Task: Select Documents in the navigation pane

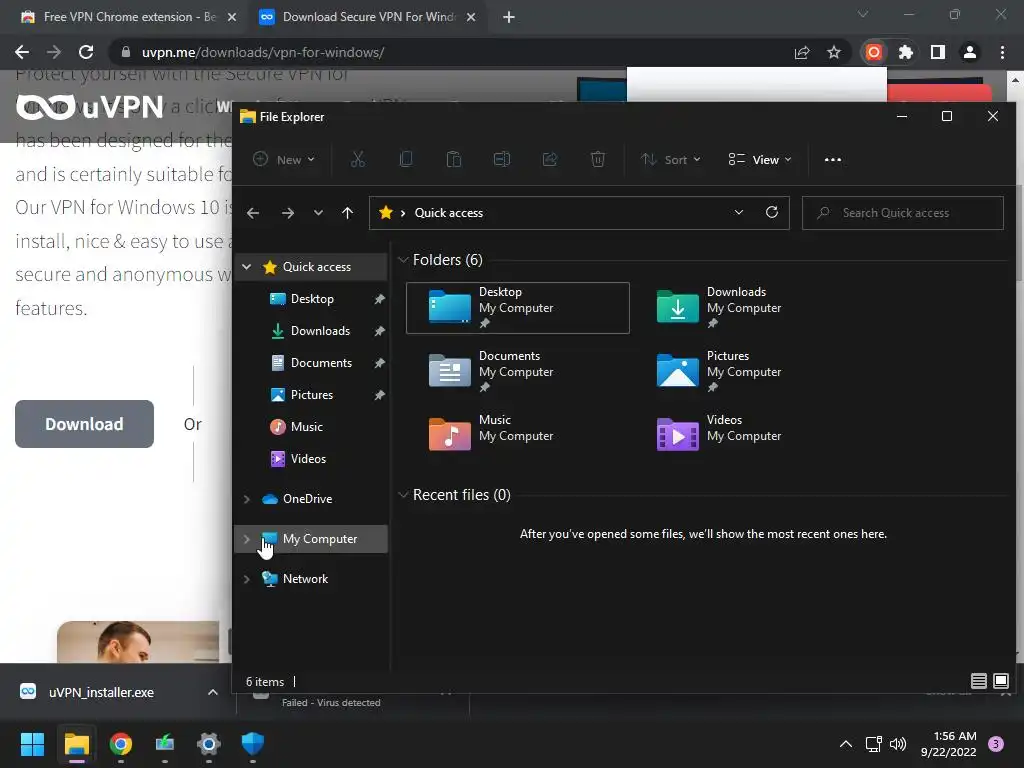Action: [x=312, y=362]
